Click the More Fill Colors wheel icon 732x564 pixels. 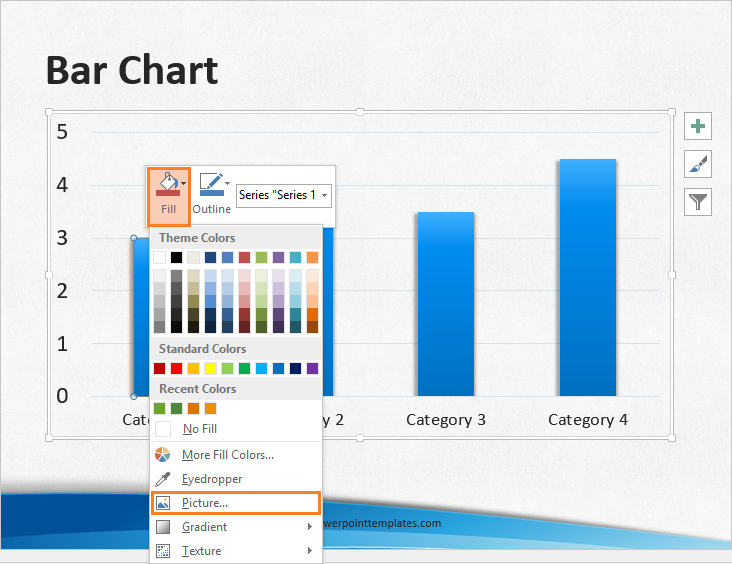162,455
